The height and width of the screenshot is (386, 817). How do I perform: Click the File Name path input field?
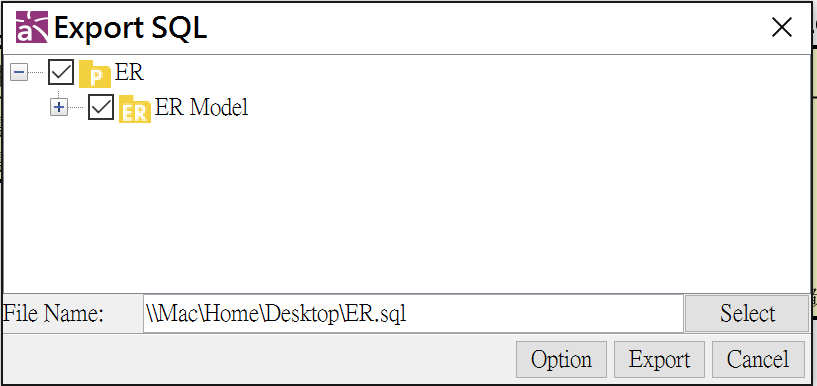click(x=413, y=314)
